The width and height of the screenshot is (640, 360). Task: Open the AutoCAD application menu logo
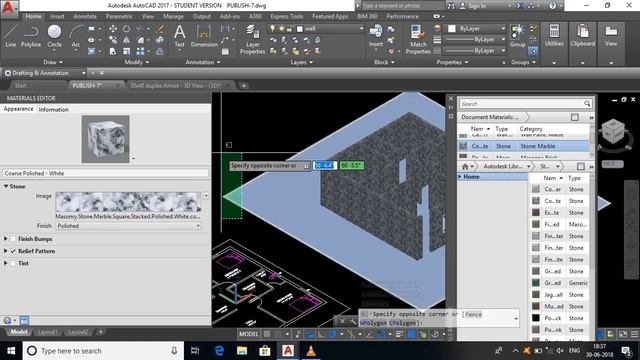click(9, 9)
